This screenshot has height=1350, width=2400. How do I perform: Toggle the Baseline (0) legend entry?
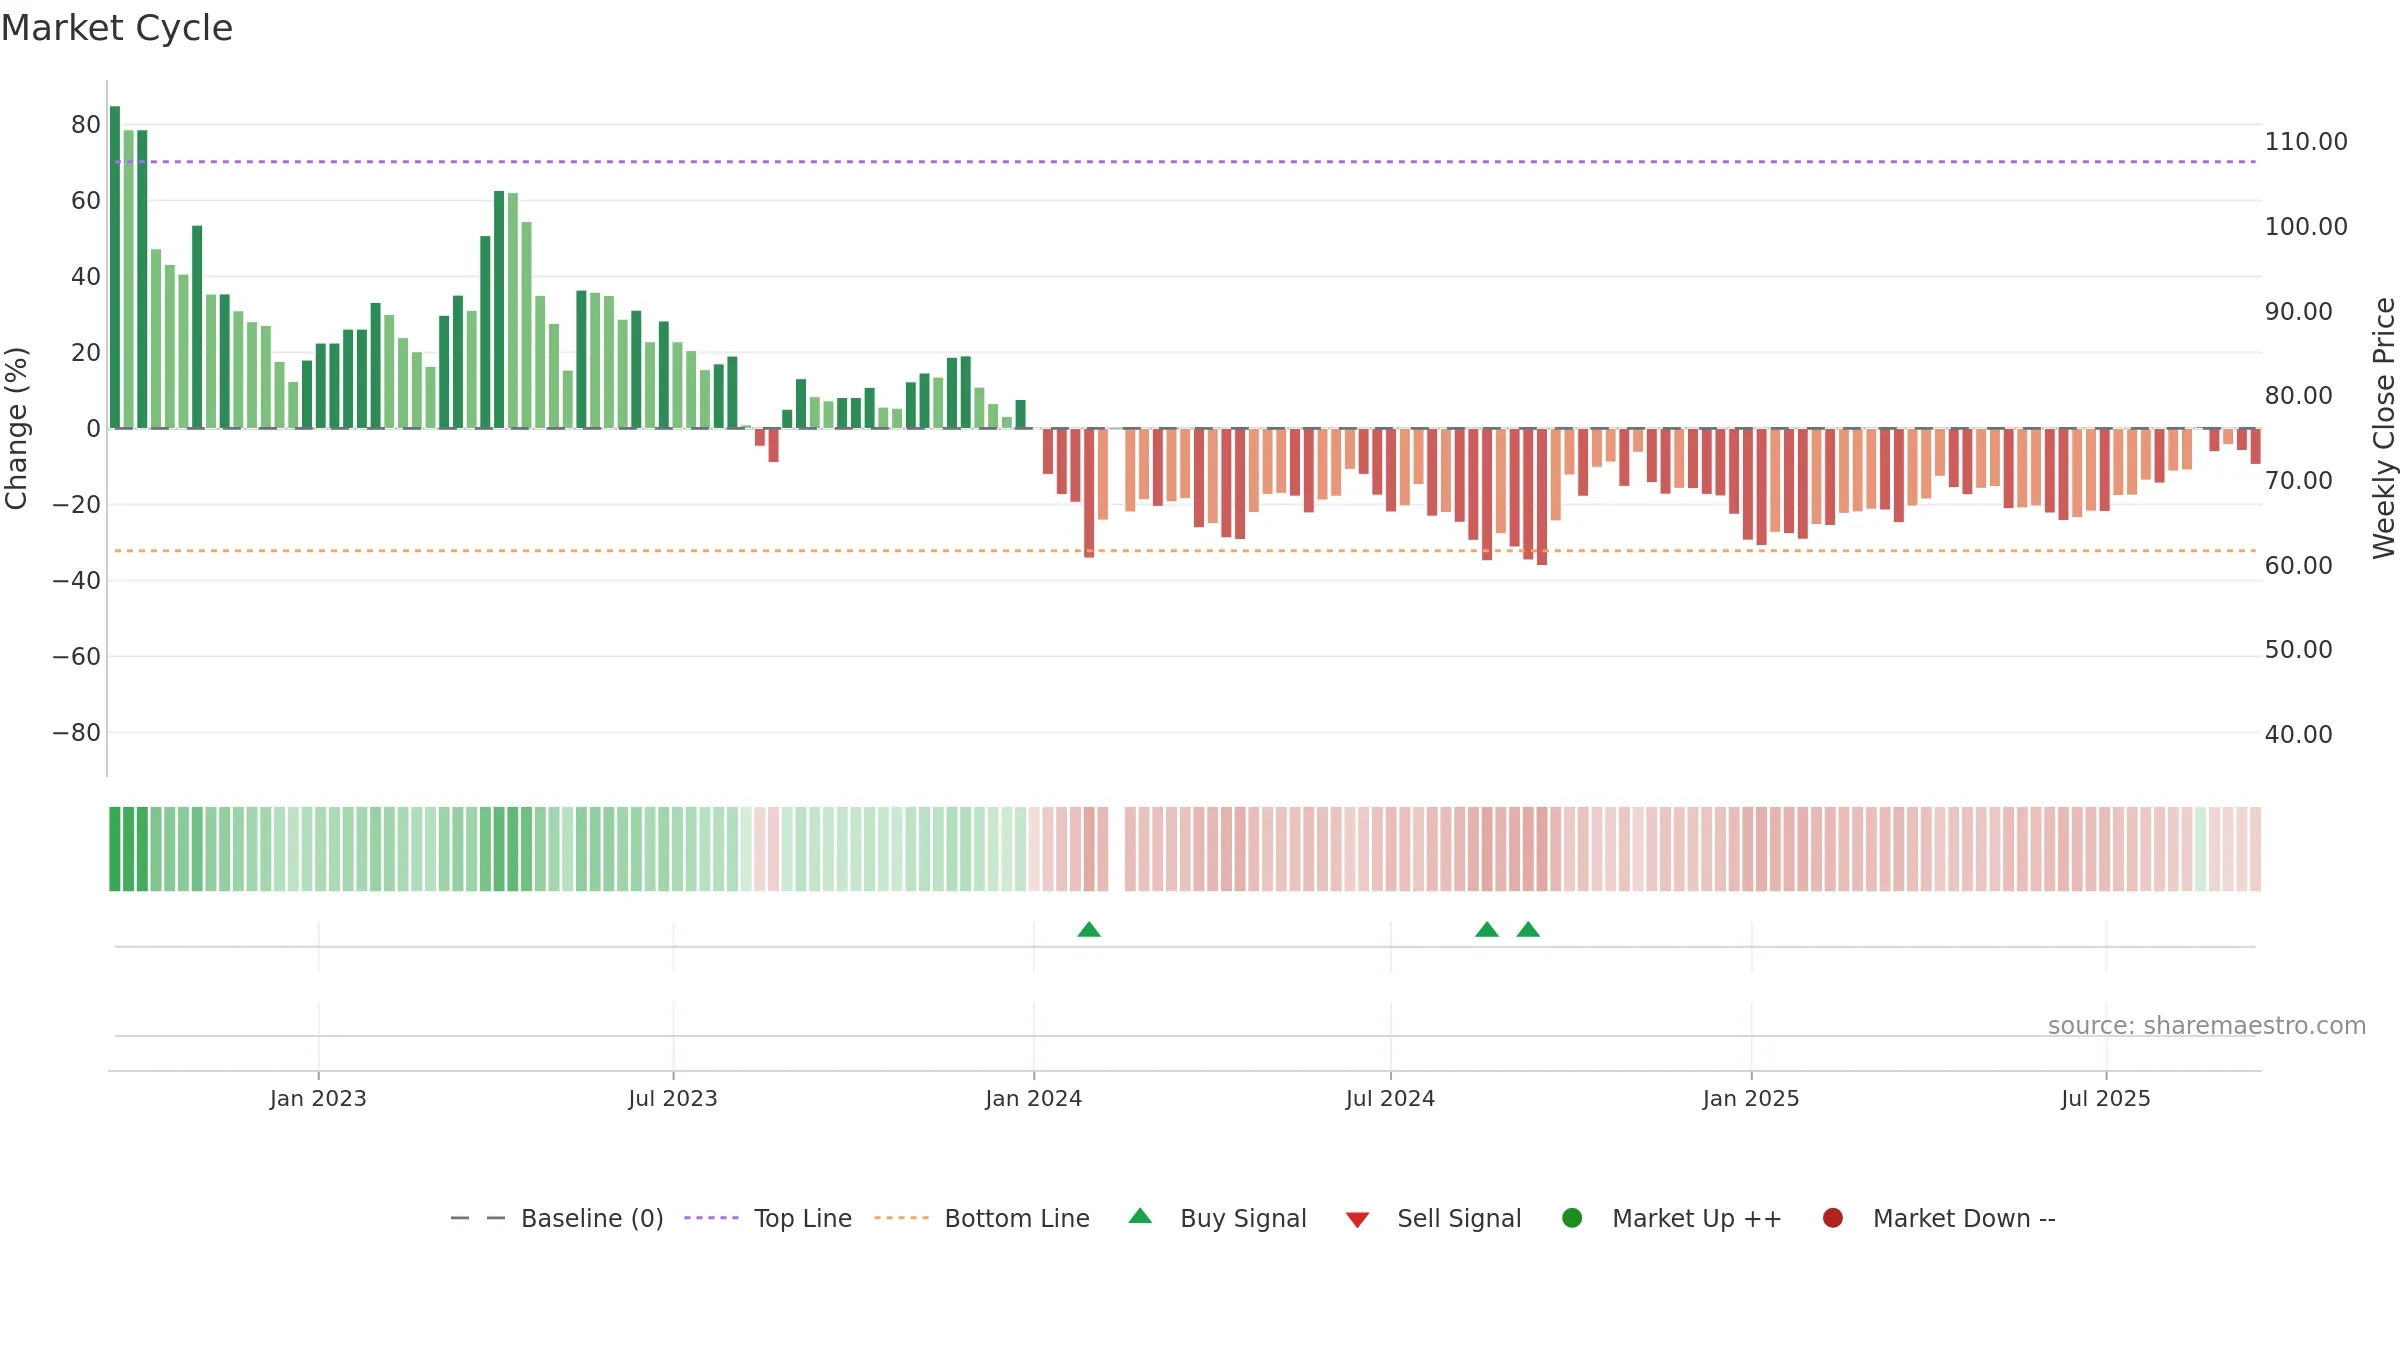557,1218
